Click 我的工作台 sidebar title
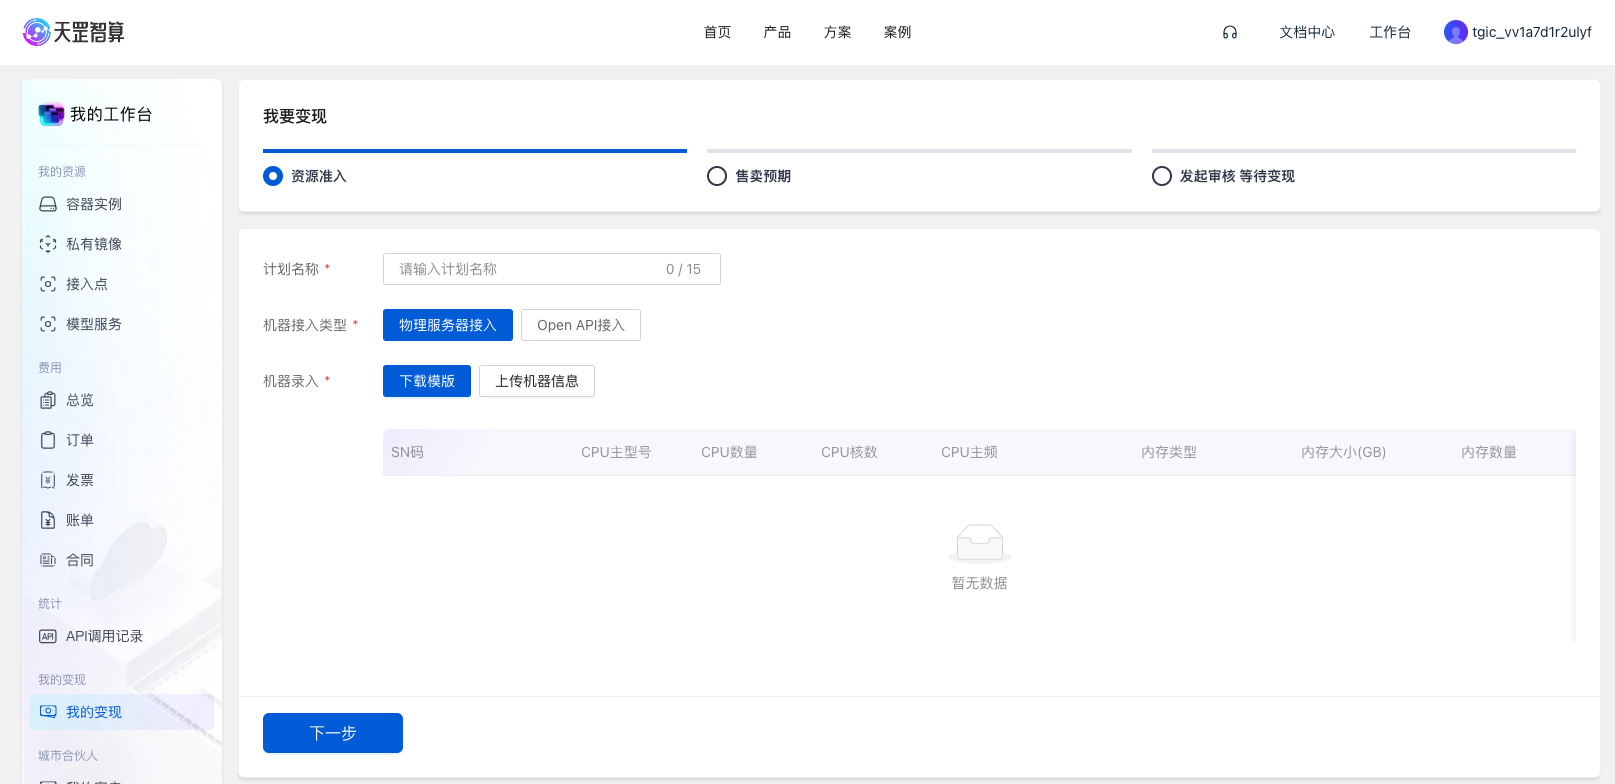 111,114
